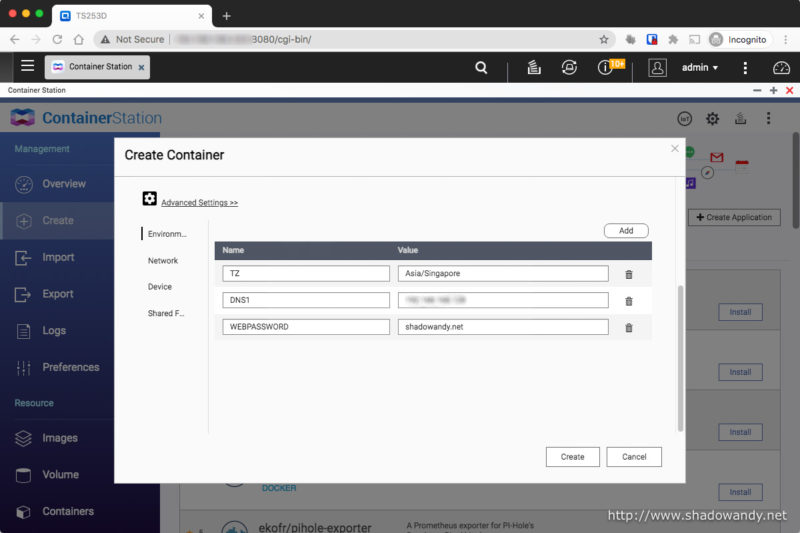Viewport: 800px width, 533px height.
Task: Delete the TZ environment variable row
Action: (628, 274)
